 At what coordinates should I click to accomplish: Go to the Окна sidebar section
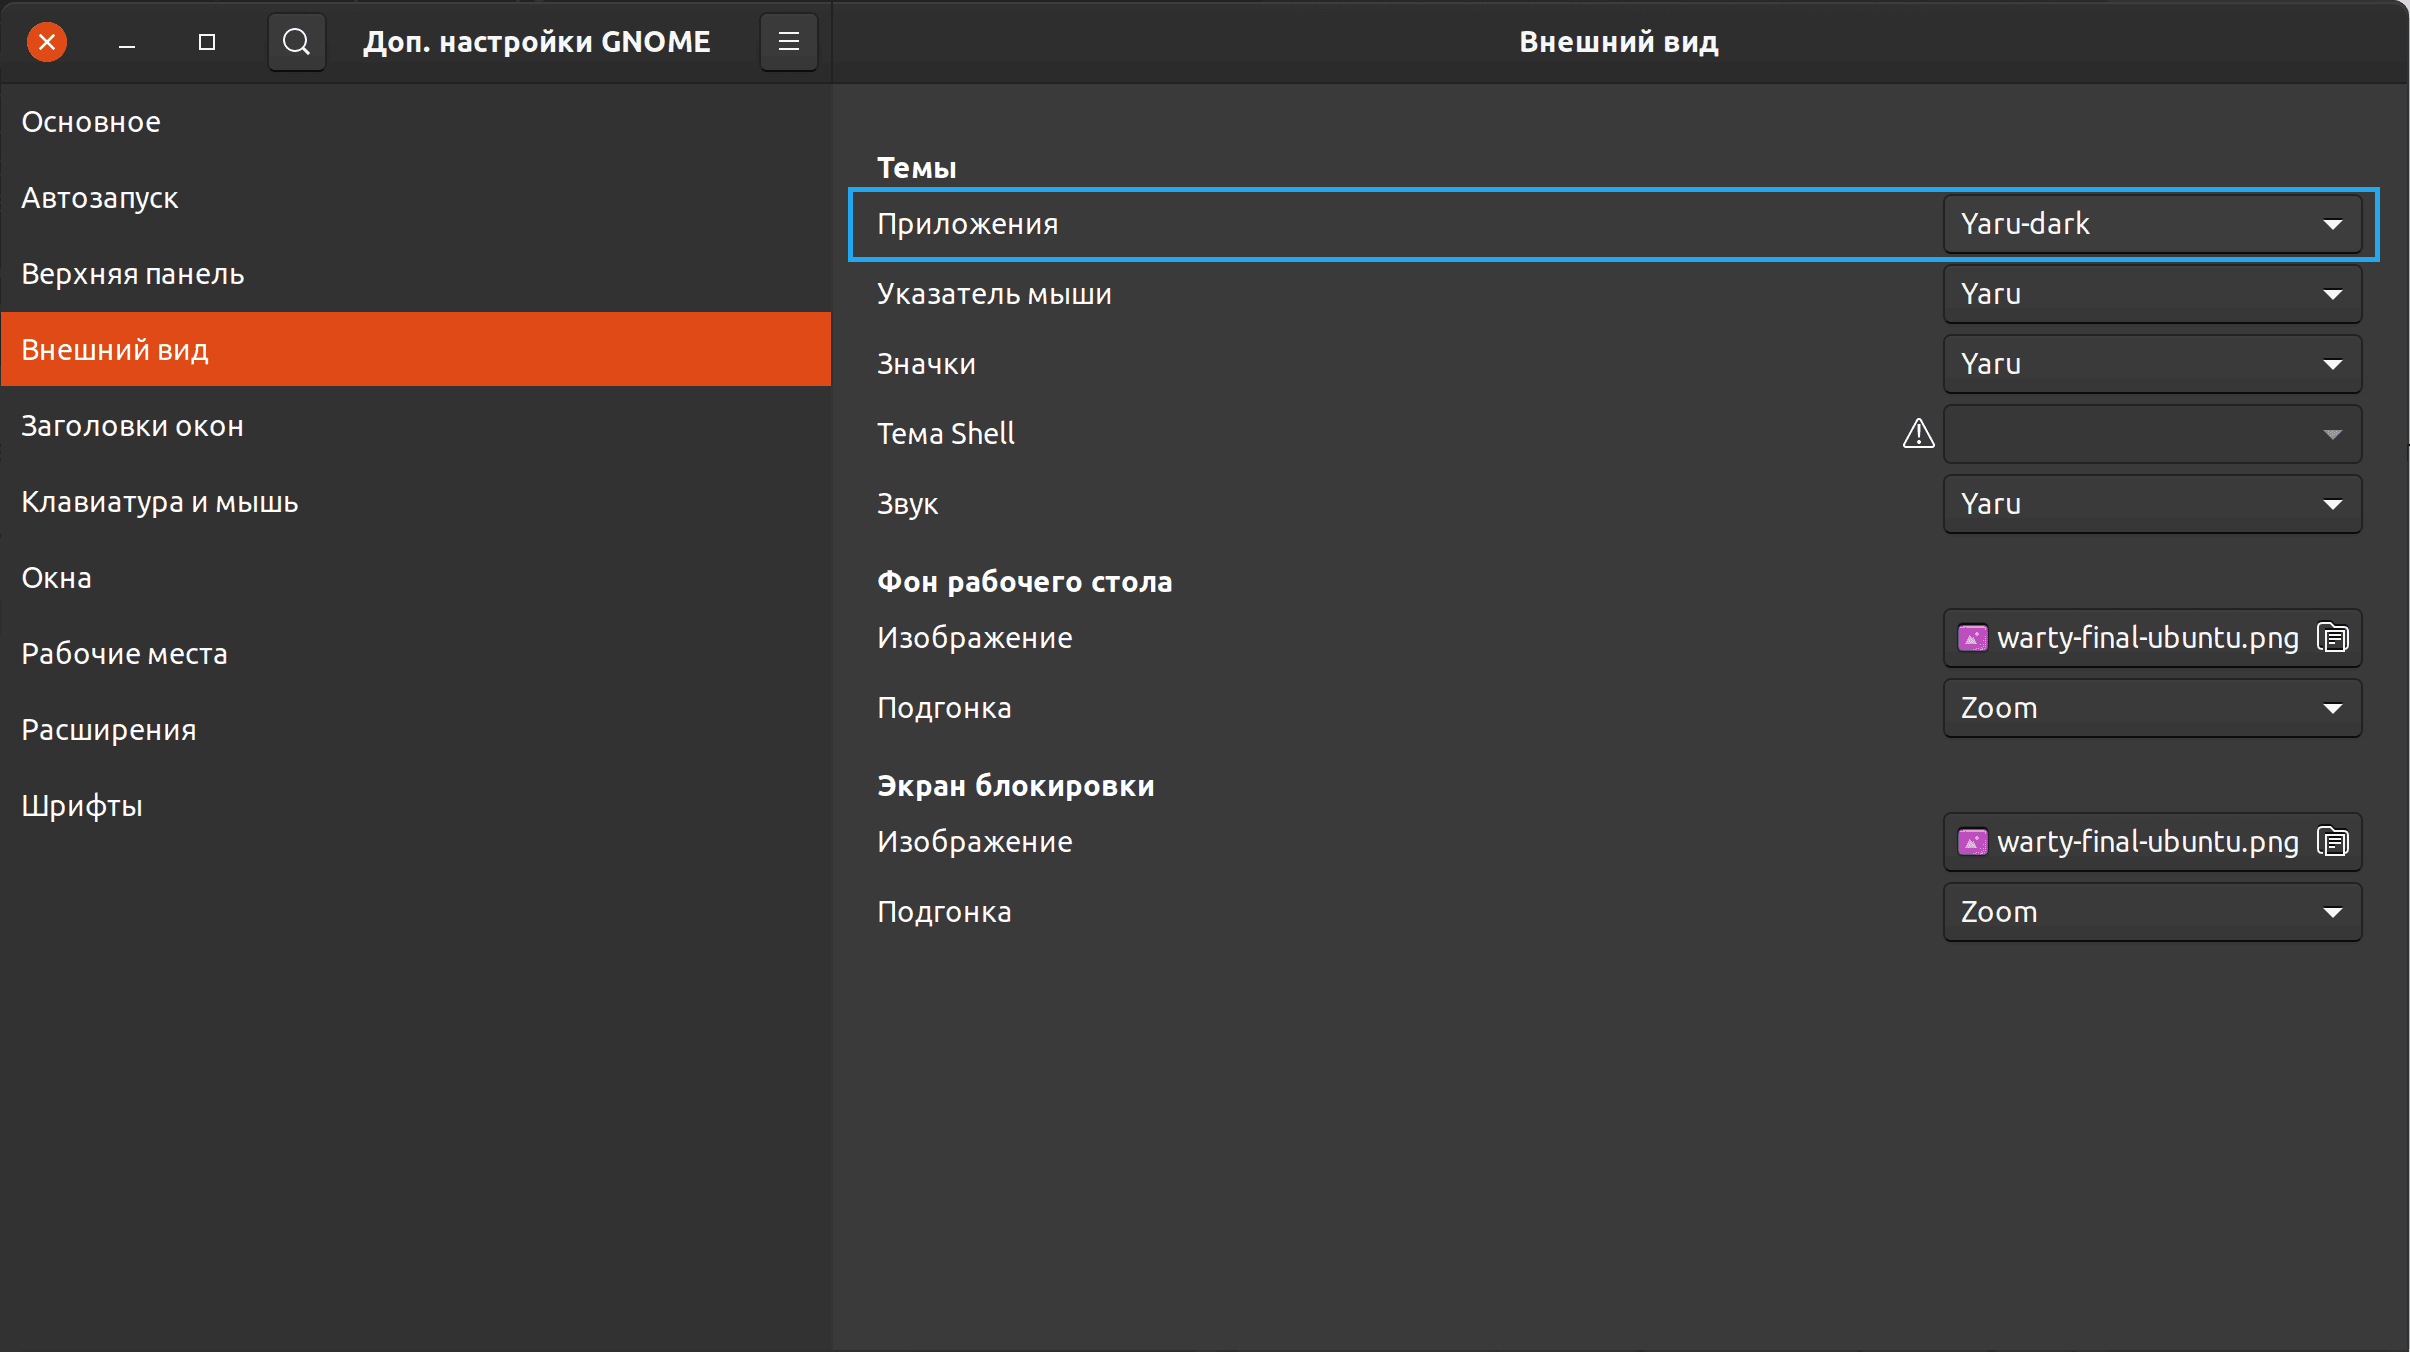[x=416, y=578]
